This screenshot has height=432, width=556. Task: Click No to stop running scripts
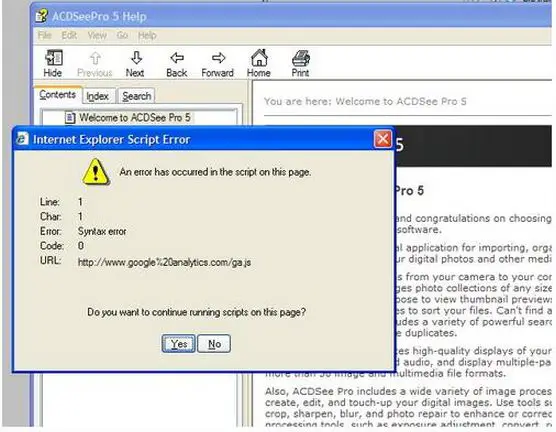[214, 344]
